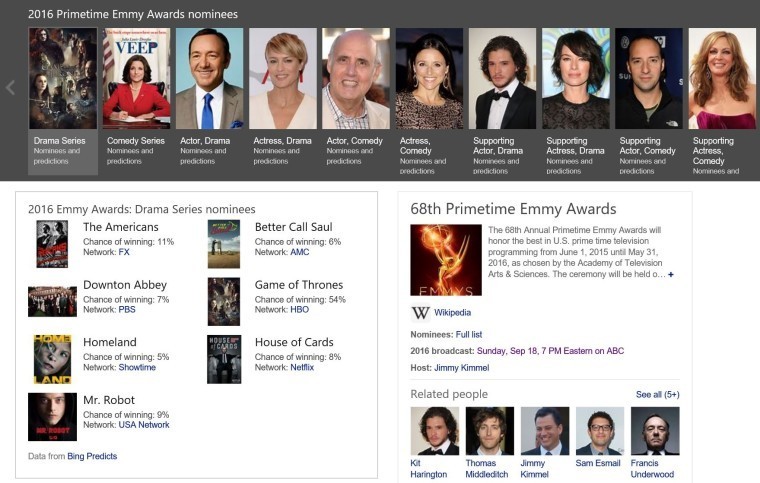Image resolution: width=760 pixels, height=483 pixels.
Task: Click the Supporting Actress, Drama portrait photo
Action: click(575, 78)
